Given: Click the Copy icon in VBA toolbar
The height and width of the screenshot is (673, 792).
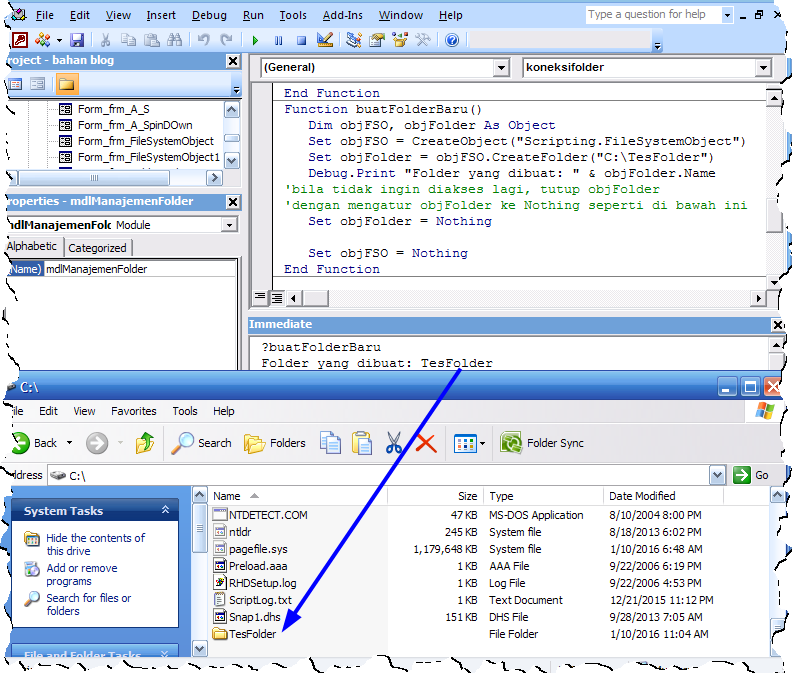Looking at the screenshot, I should click(128, 40).
